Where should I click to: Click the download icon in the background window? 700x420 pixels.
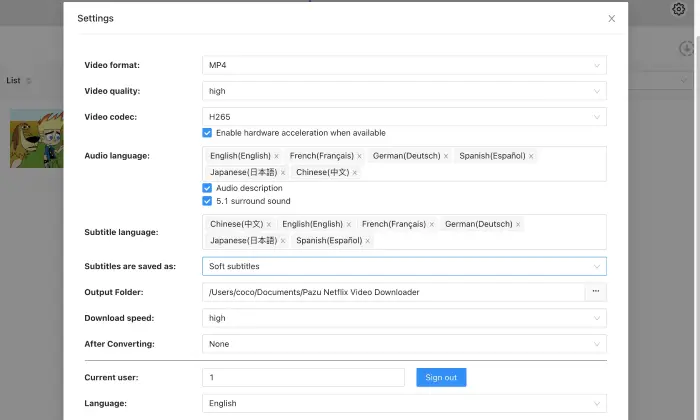[686, 48]
